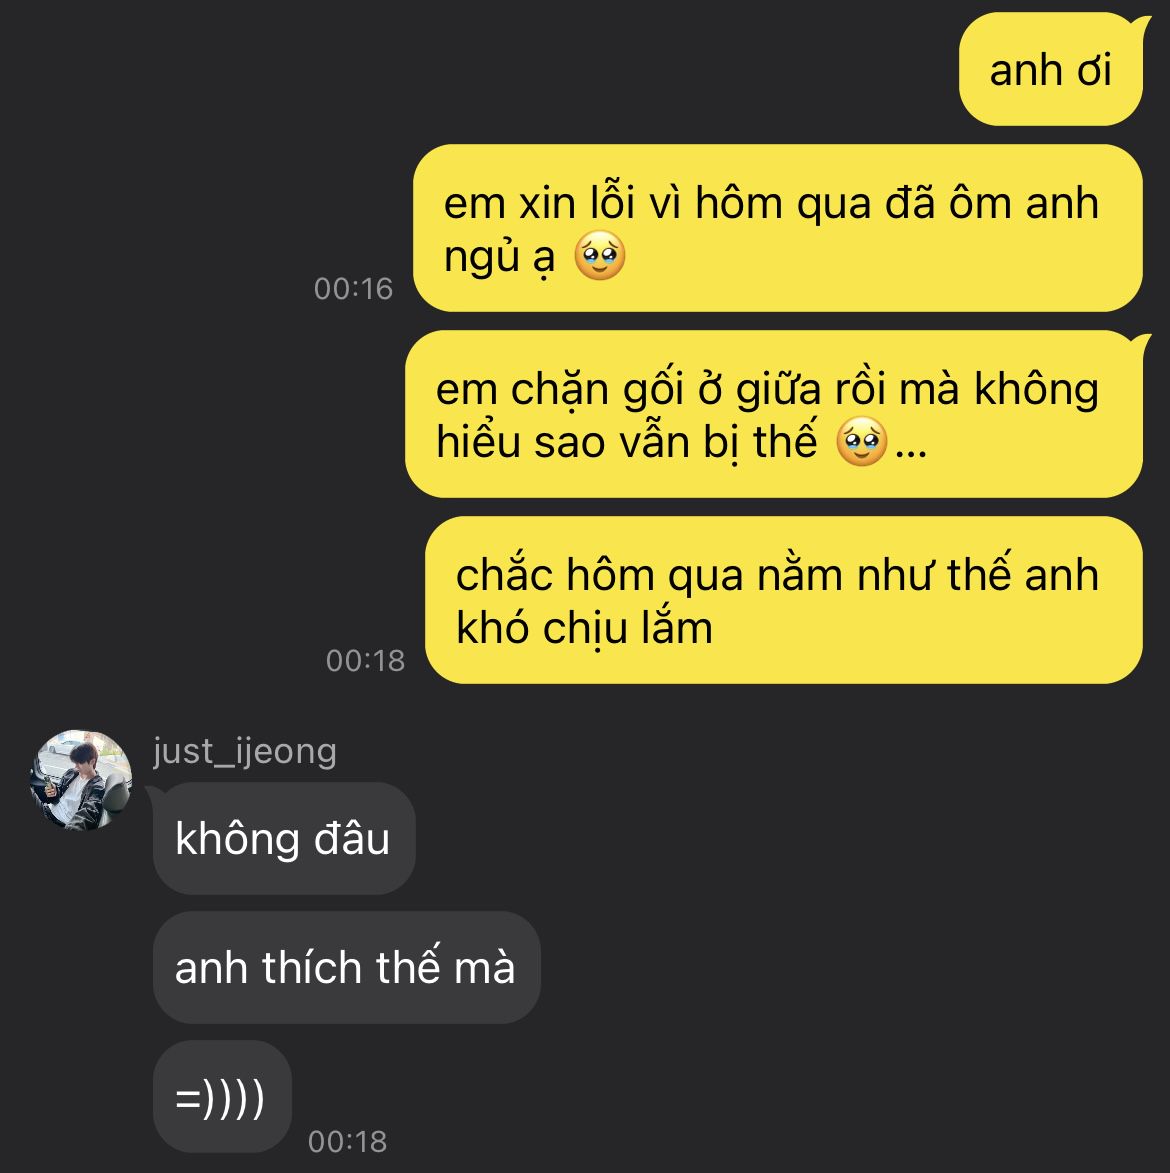Click the words "khó chịu lắm"
The image size is (1170, 1173).
pos(584,627)
